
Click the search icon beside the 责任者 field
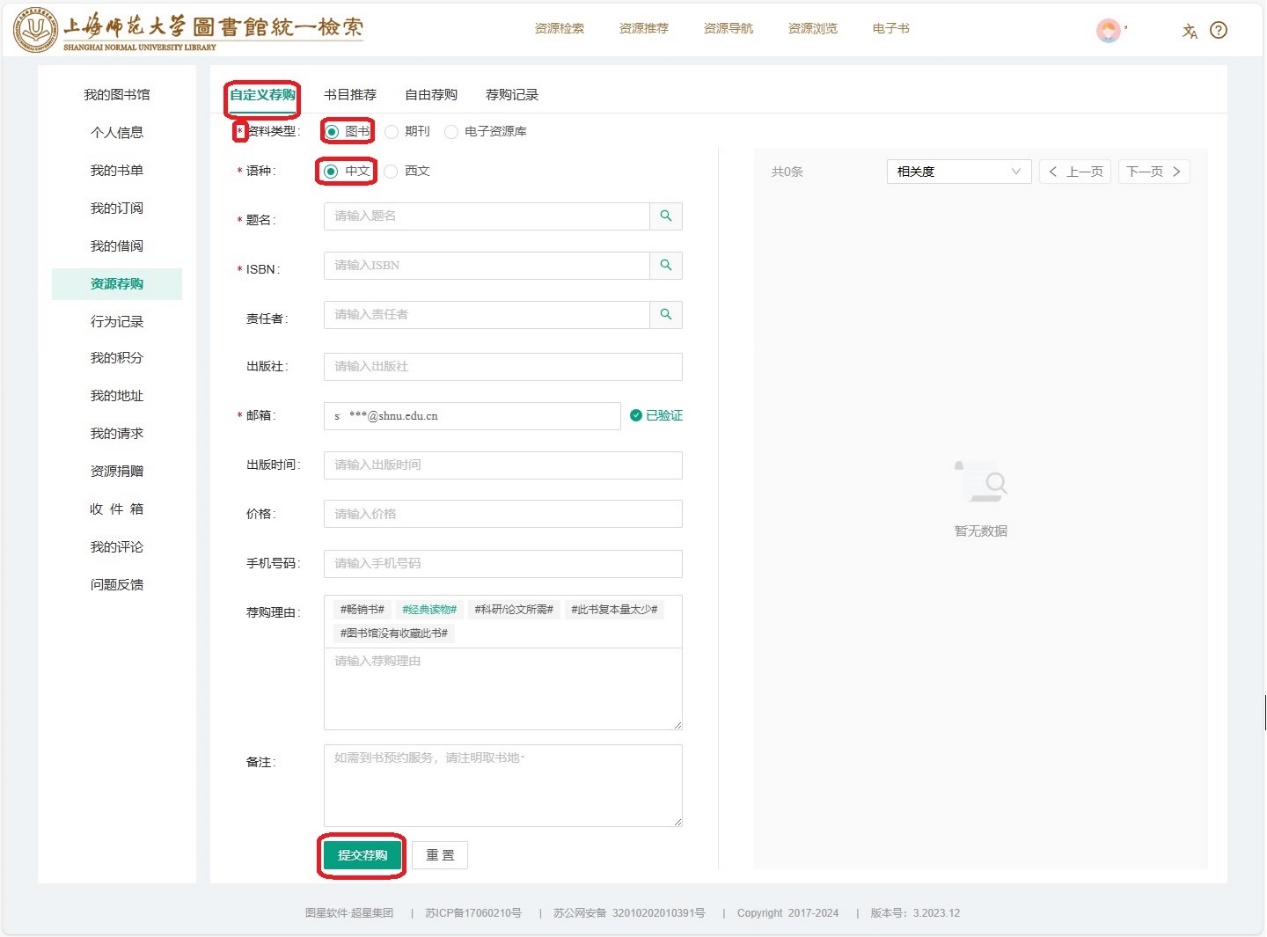pos(666,315)
